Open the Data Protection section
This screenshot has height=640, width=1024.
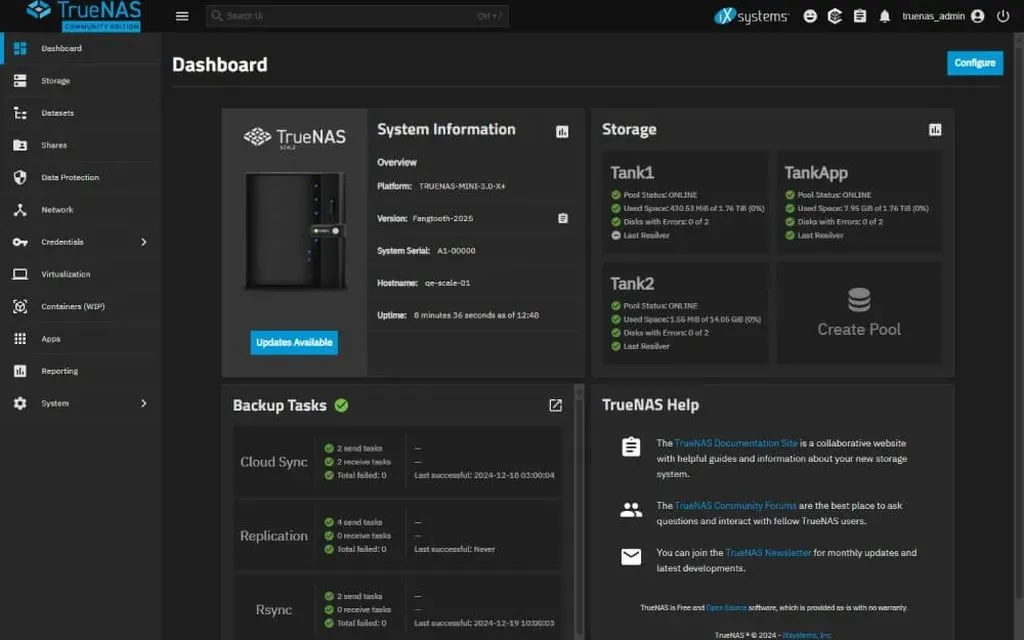click(x=69, y=177)
